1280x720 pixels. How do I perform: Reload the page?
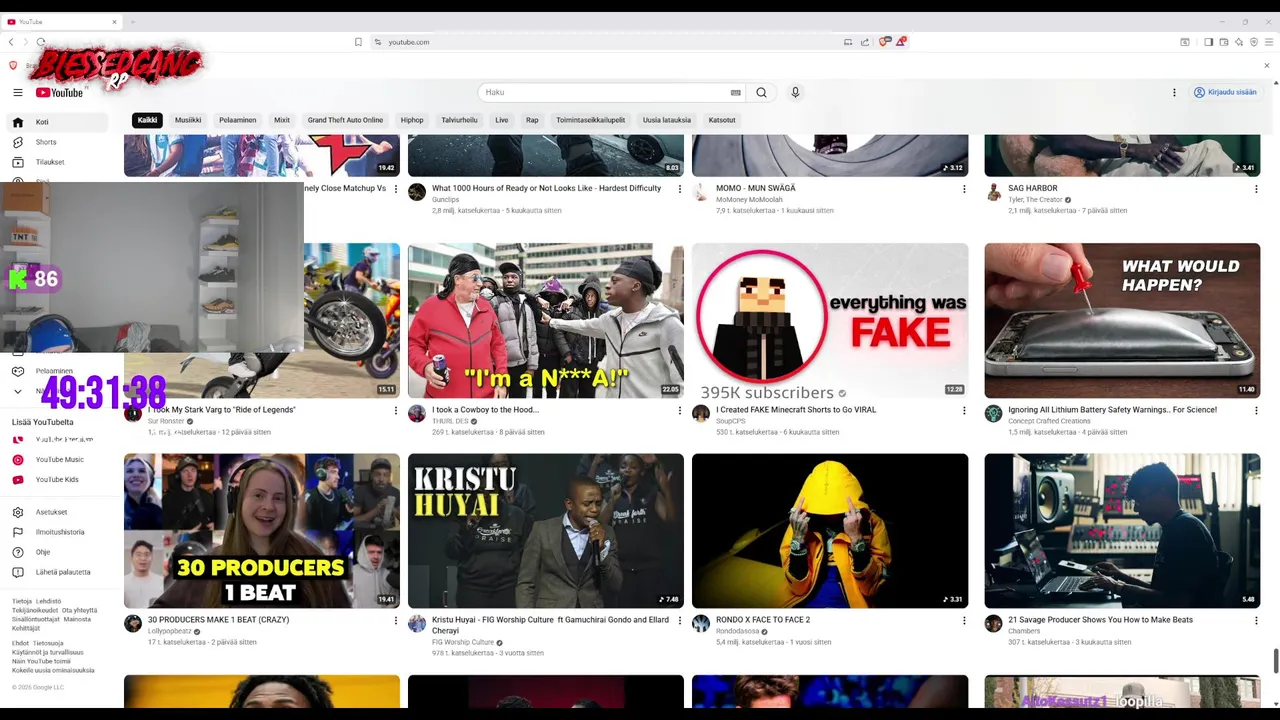[40, 42]
